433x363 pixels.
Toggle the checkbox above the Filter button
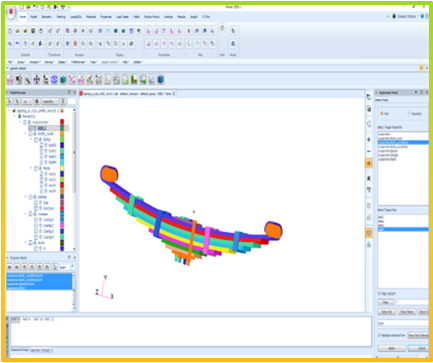coord(379,294)
